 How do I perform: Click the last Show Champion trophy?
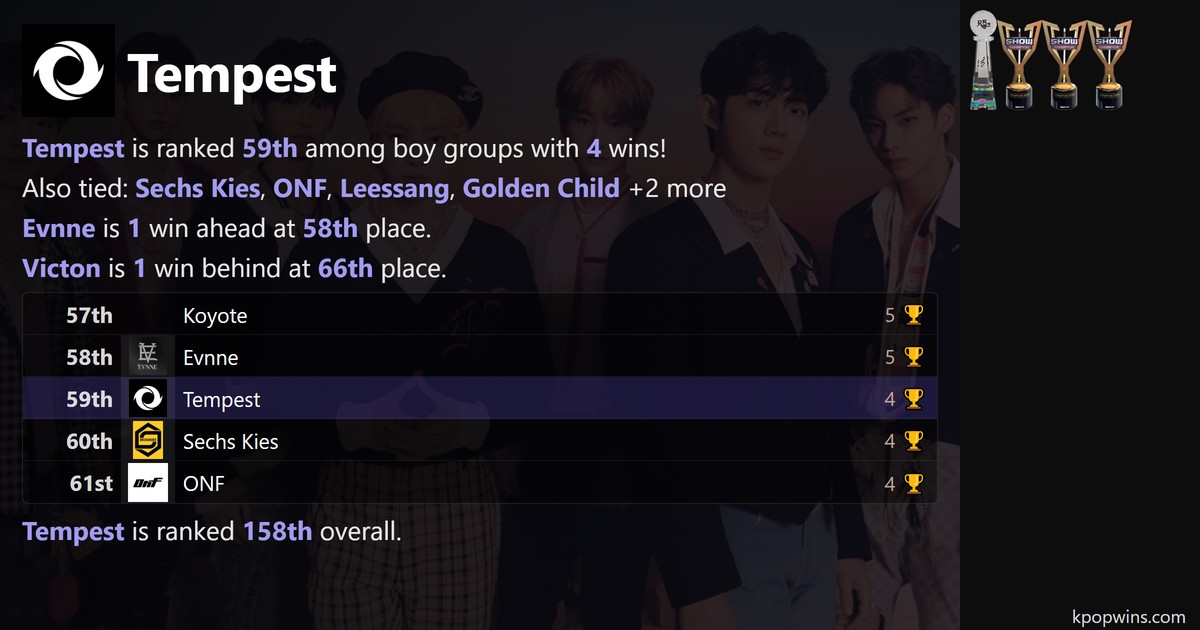click(1108, 63)
